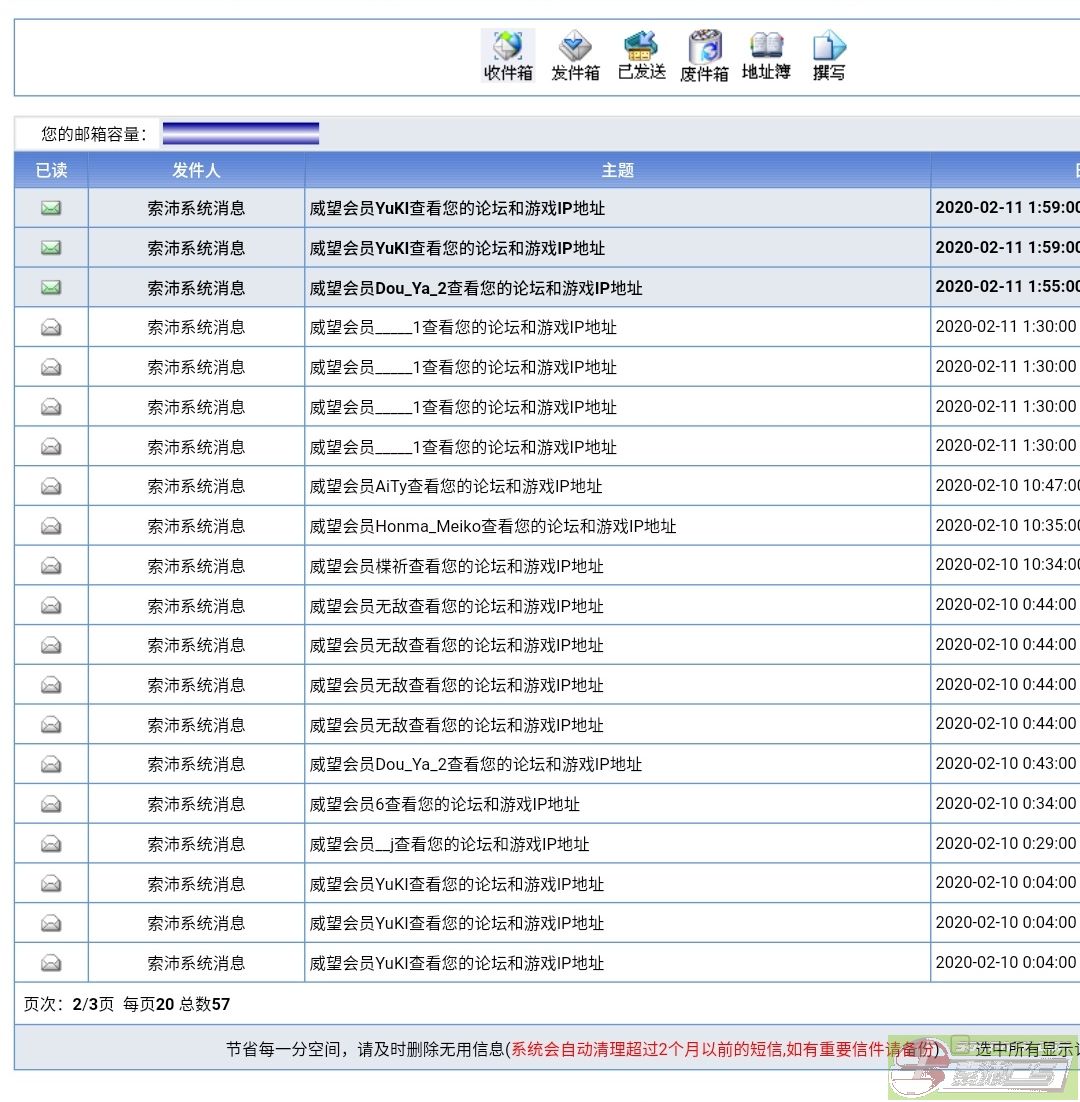Screen dimensions: 1080x1102
Task: Open the 发件箱 outbox icon
Action: click(x=575, y=56)
